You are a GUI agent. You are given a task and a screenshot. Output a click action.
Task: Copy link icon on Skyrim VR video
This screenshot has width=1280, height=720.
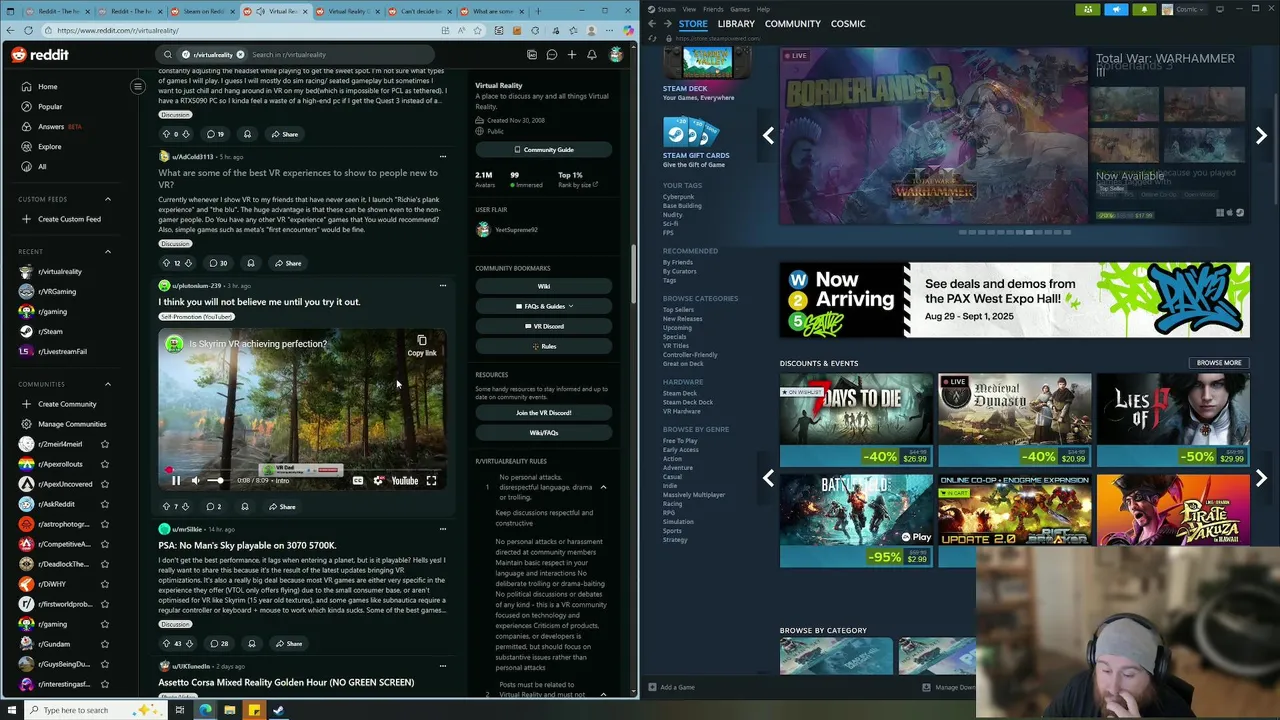coord(422,345)
